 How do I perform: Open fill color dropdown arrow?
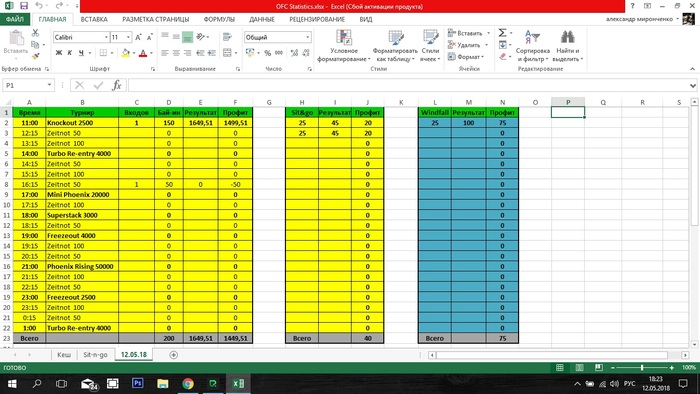(x=133, y=53)
